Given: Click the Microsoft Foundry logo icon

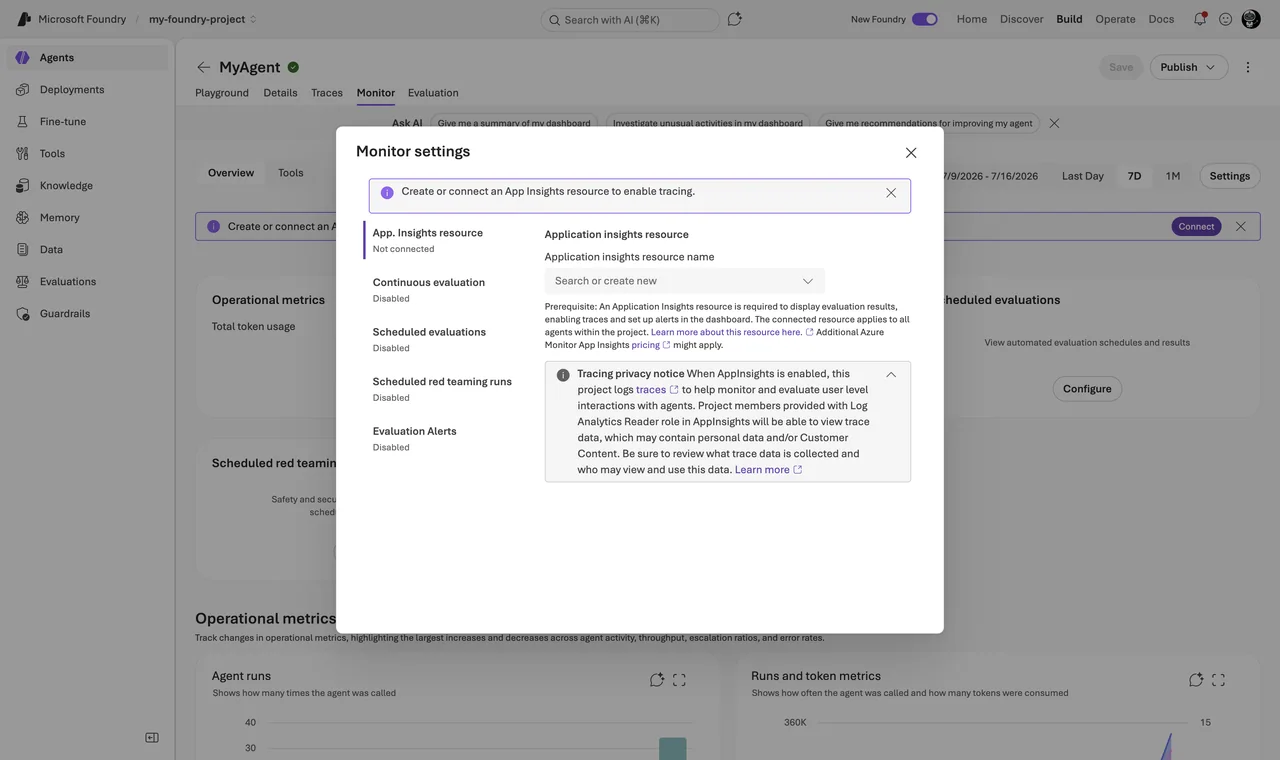Looking at the screenshot, I should (24, 19).
